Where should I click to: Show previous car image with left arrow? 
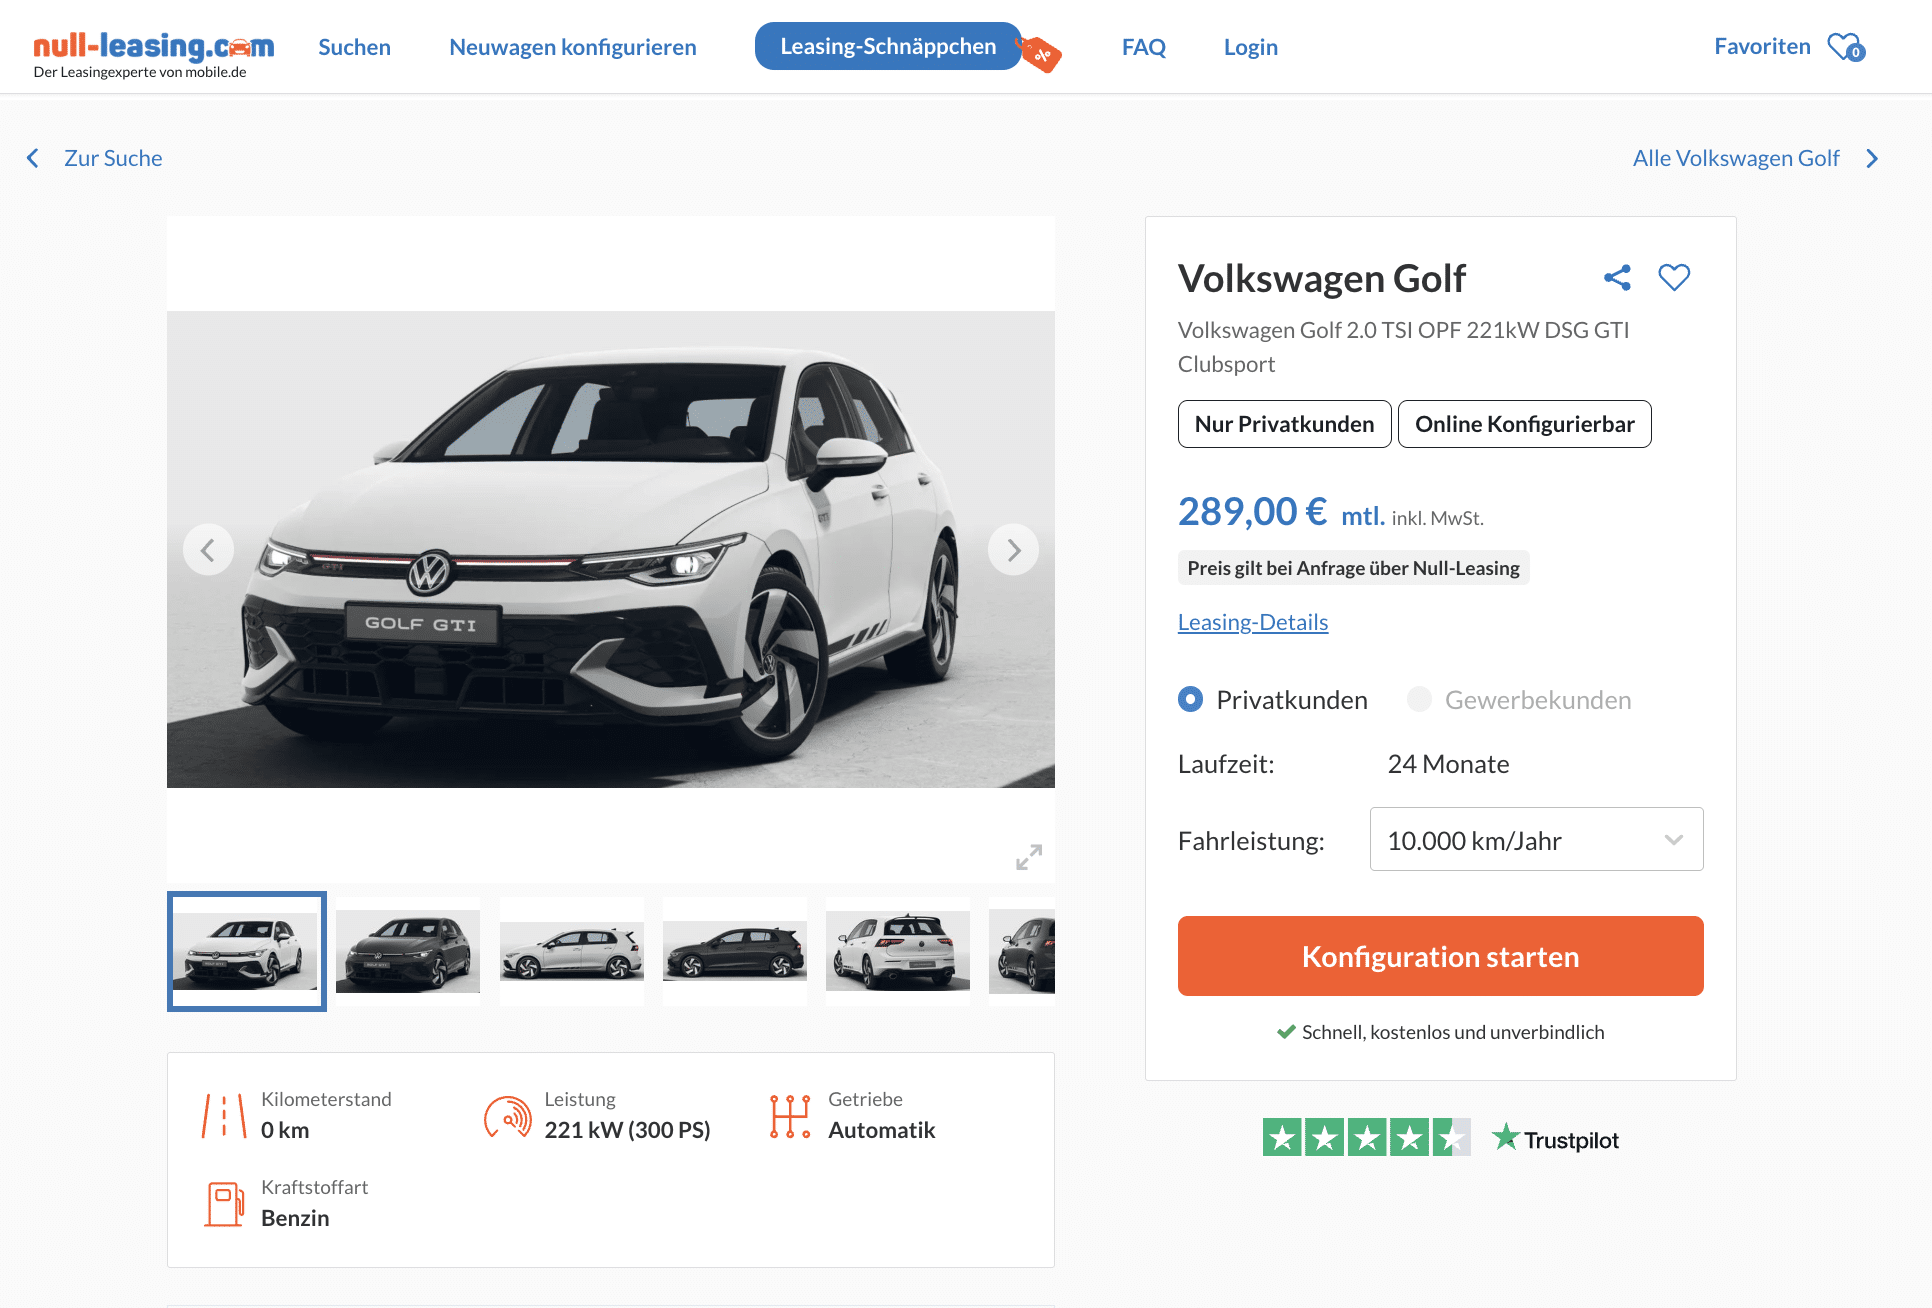[209, 550]
